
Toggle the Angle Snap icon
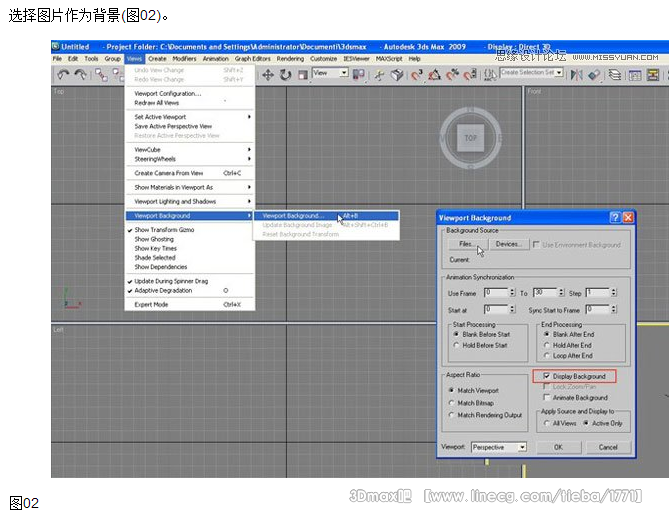point(434,75)
